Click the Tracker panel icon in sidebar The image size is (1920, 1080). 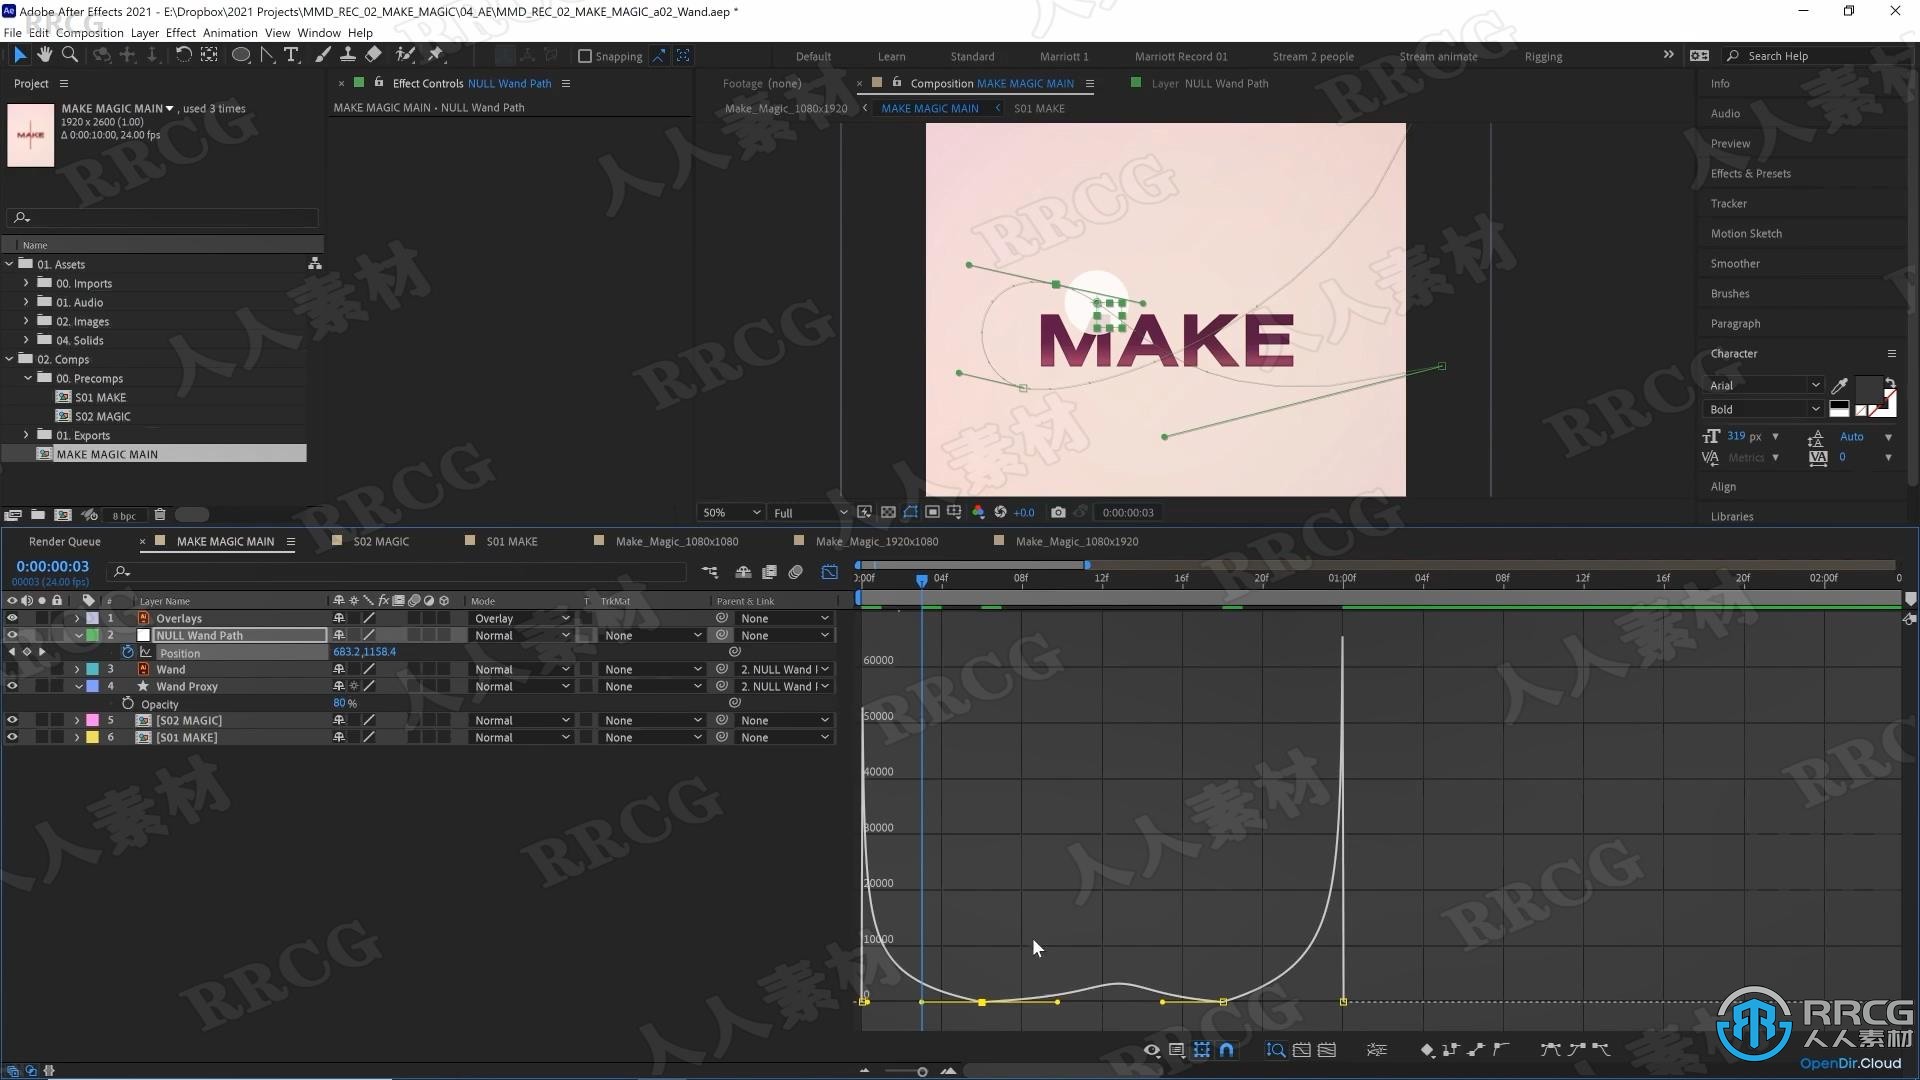tap(1727, 203)
